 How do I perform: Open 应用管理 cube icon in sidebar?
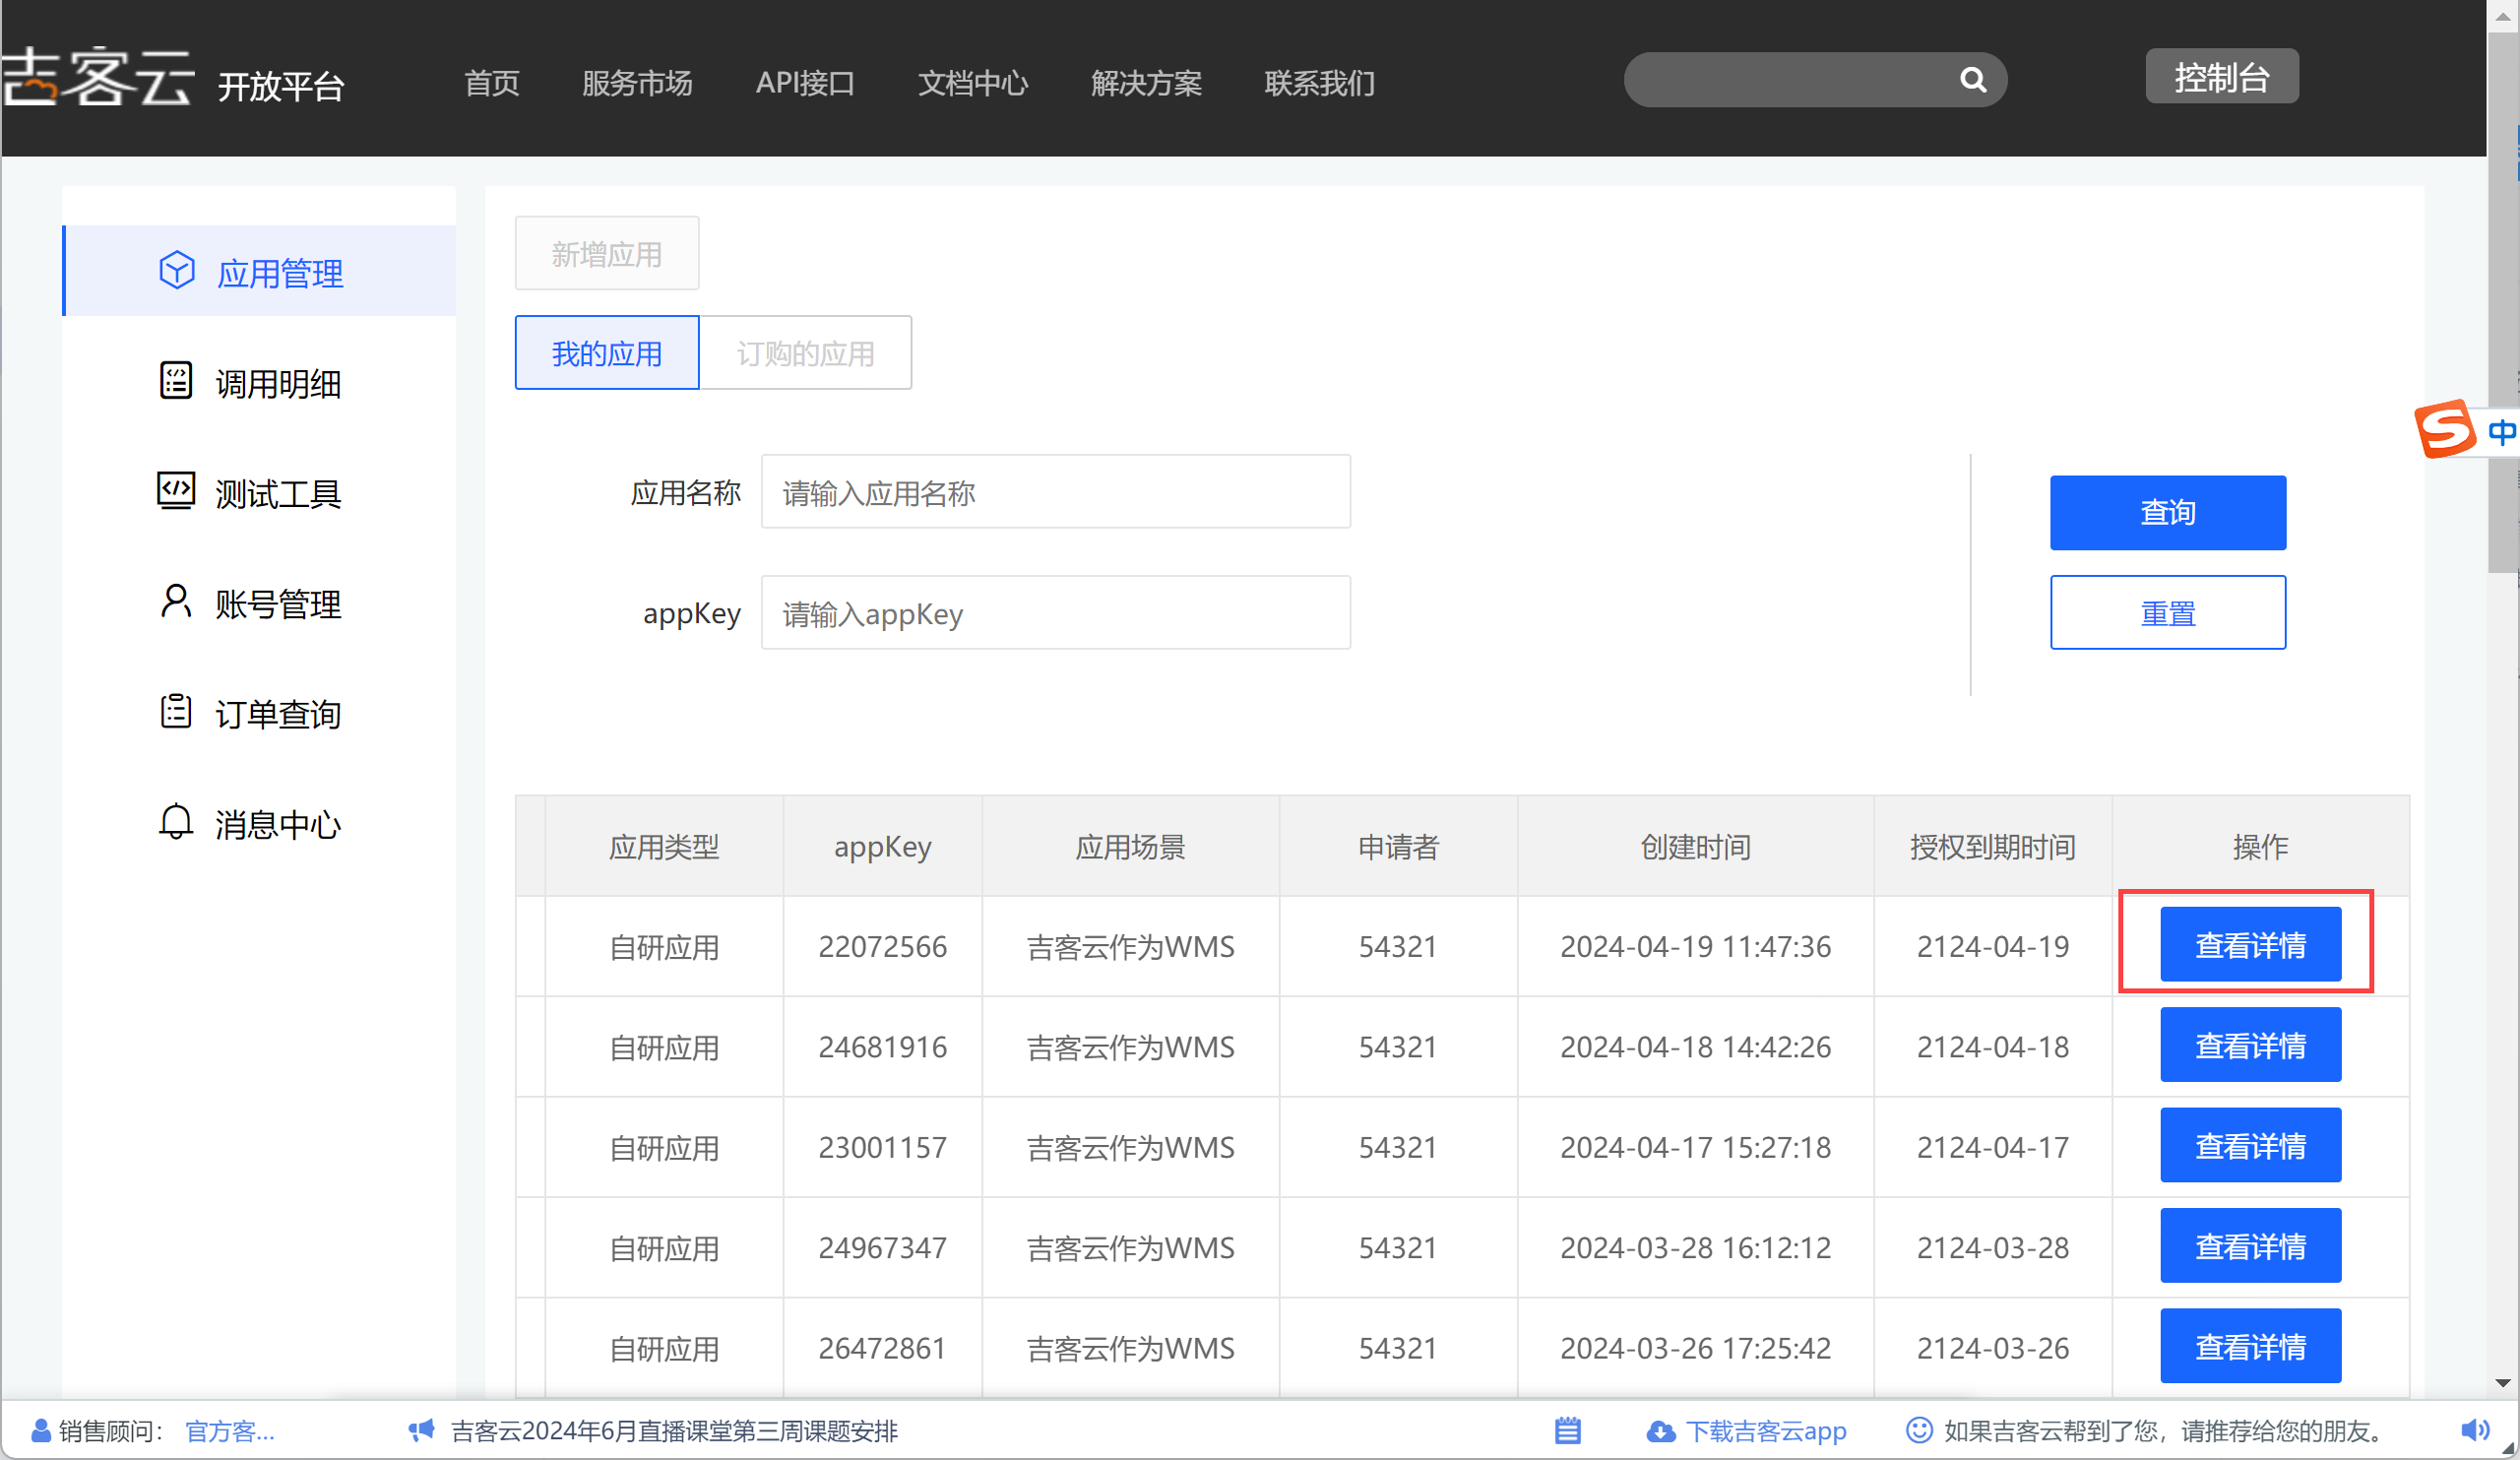click(x=177, y=271)
